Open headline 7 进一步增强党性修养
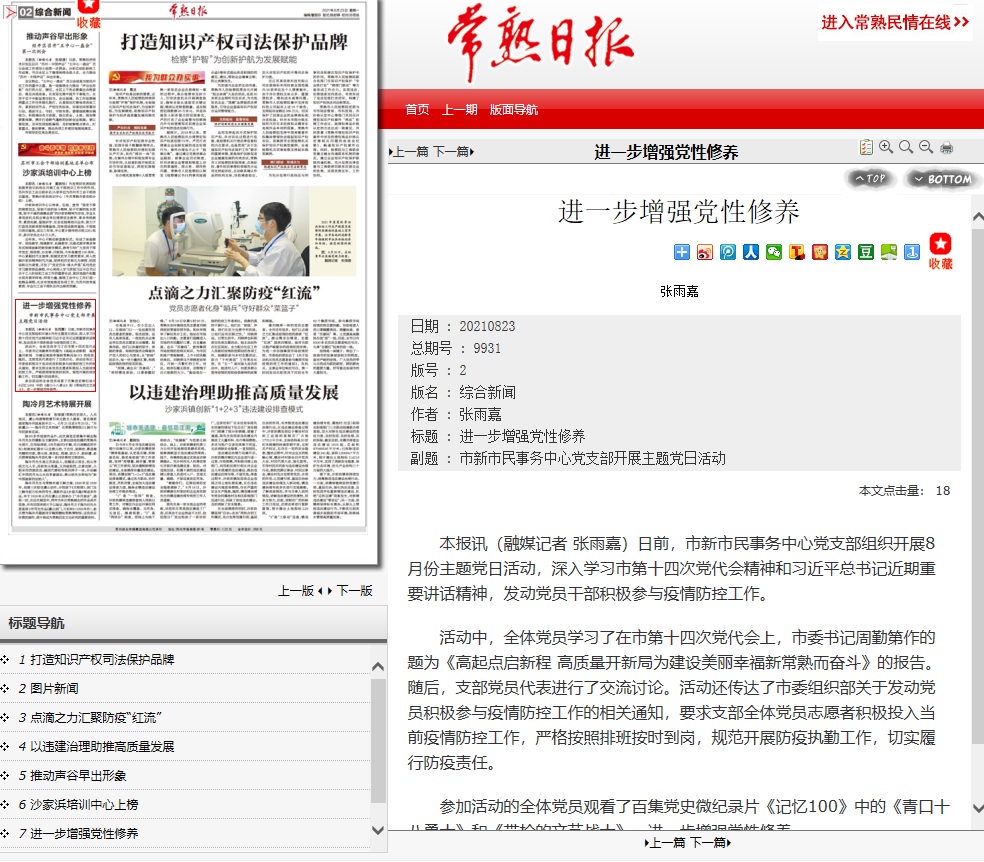984x862 pixels. (84, 833)
